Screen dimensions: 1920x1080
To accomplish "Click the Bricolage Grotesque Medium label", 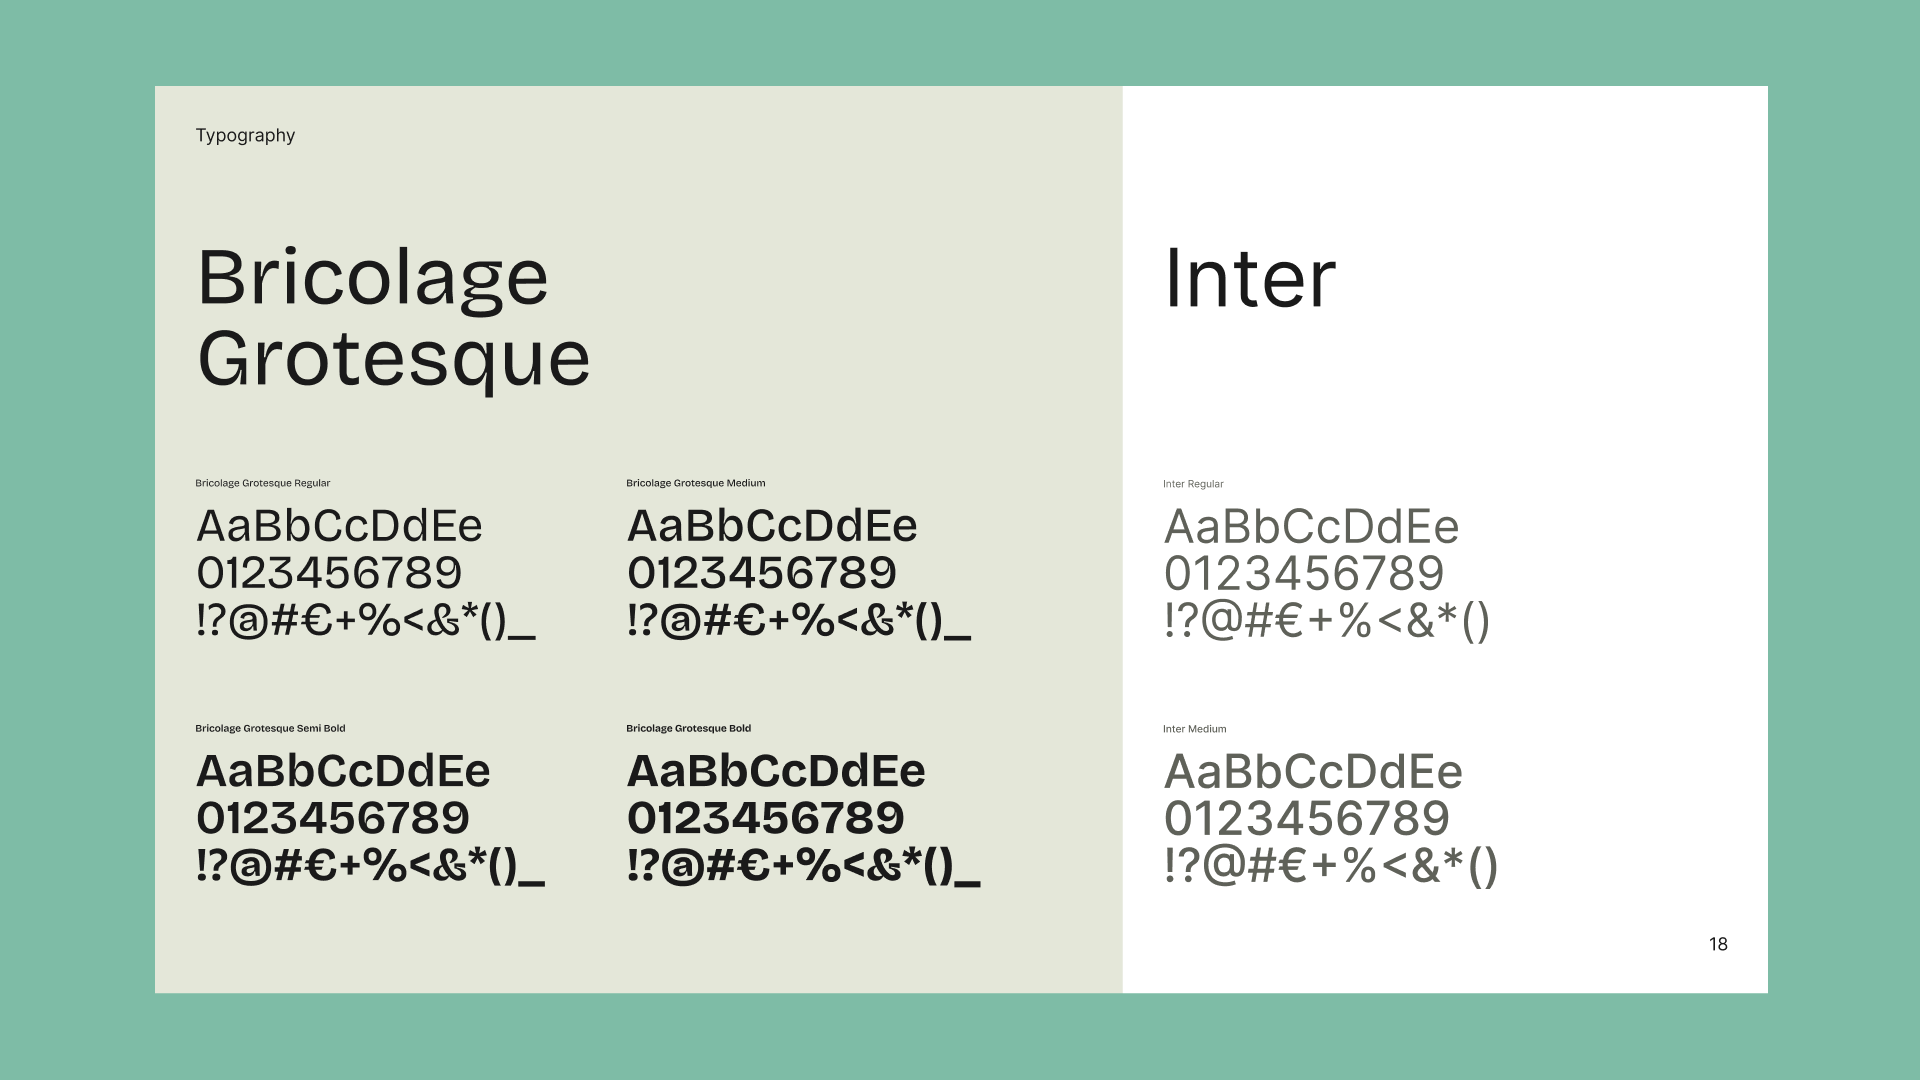I will tap(696, 483).
